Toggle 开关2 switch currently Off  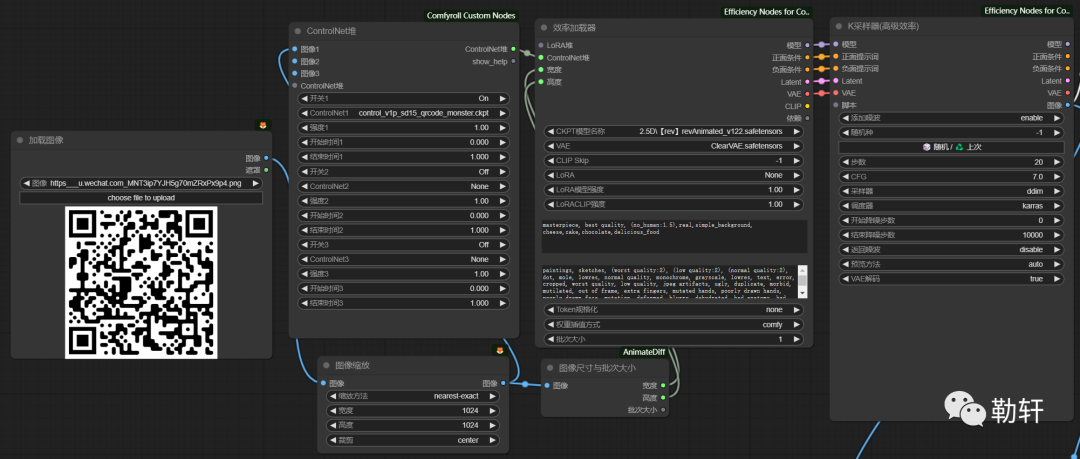pos(404,172)
